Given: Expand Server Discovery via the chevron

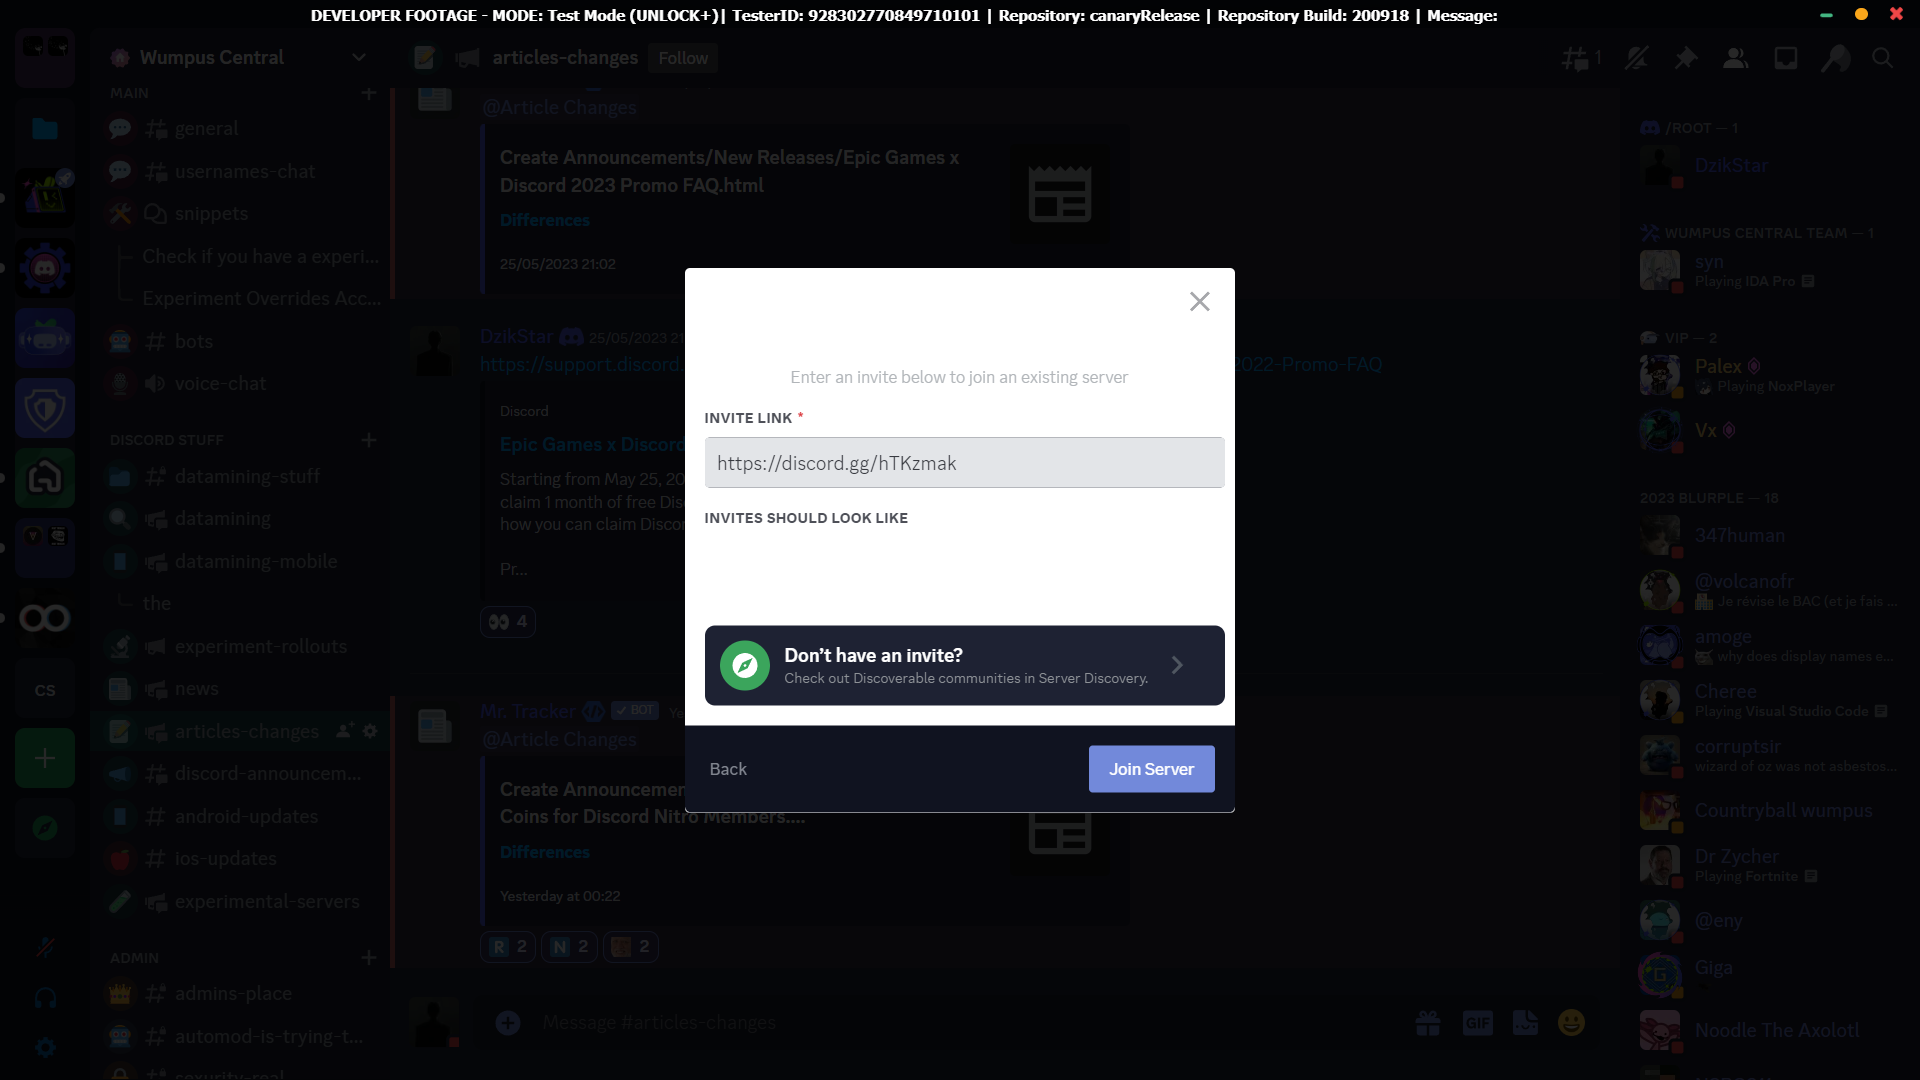Looking at the screenshot, I should pos(1177,665).
